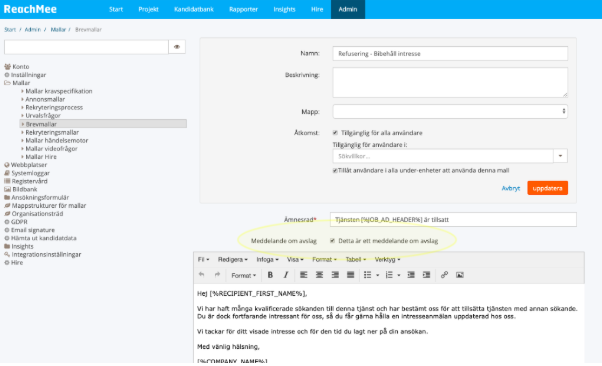Toggle 'Detta är ett meddelande om avslag' checkbox

pyautogui.click(x=332, y=241)
